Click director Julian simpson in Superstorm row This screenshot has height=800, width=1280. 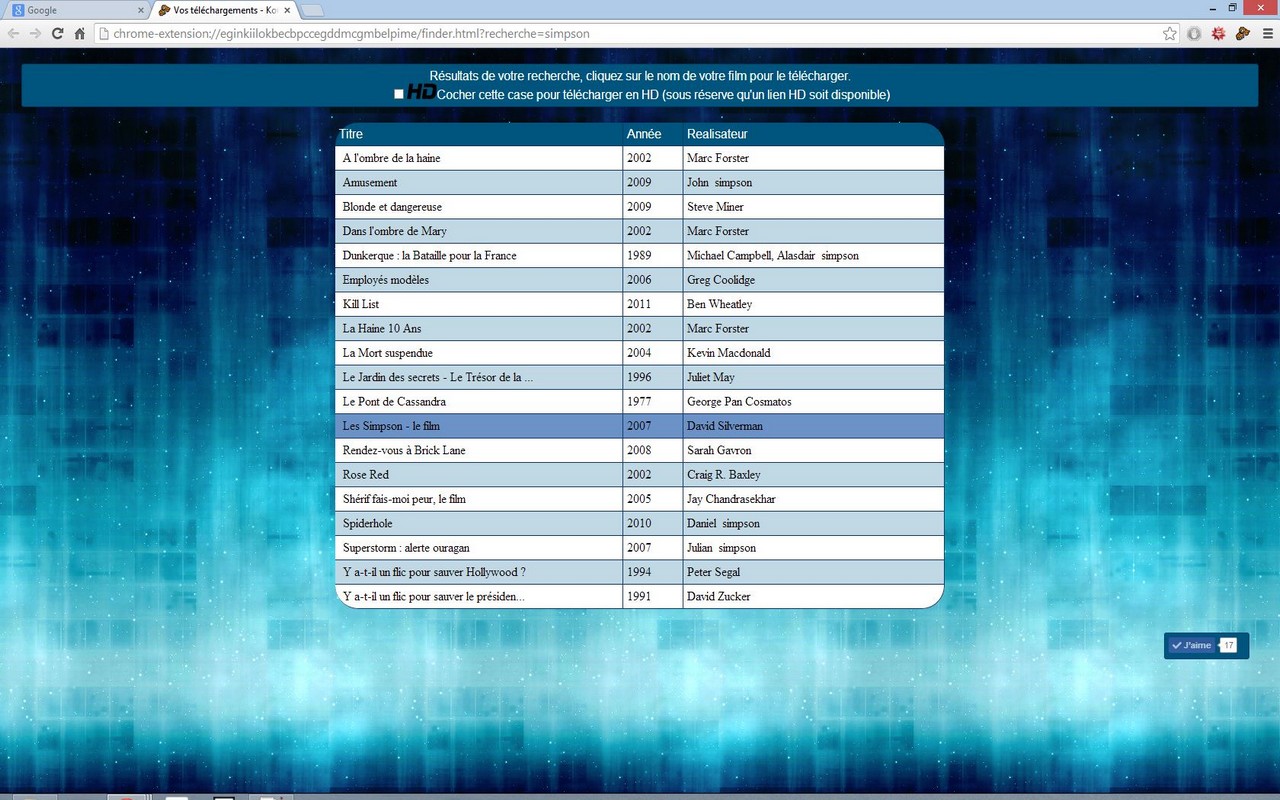pos(721,548)
